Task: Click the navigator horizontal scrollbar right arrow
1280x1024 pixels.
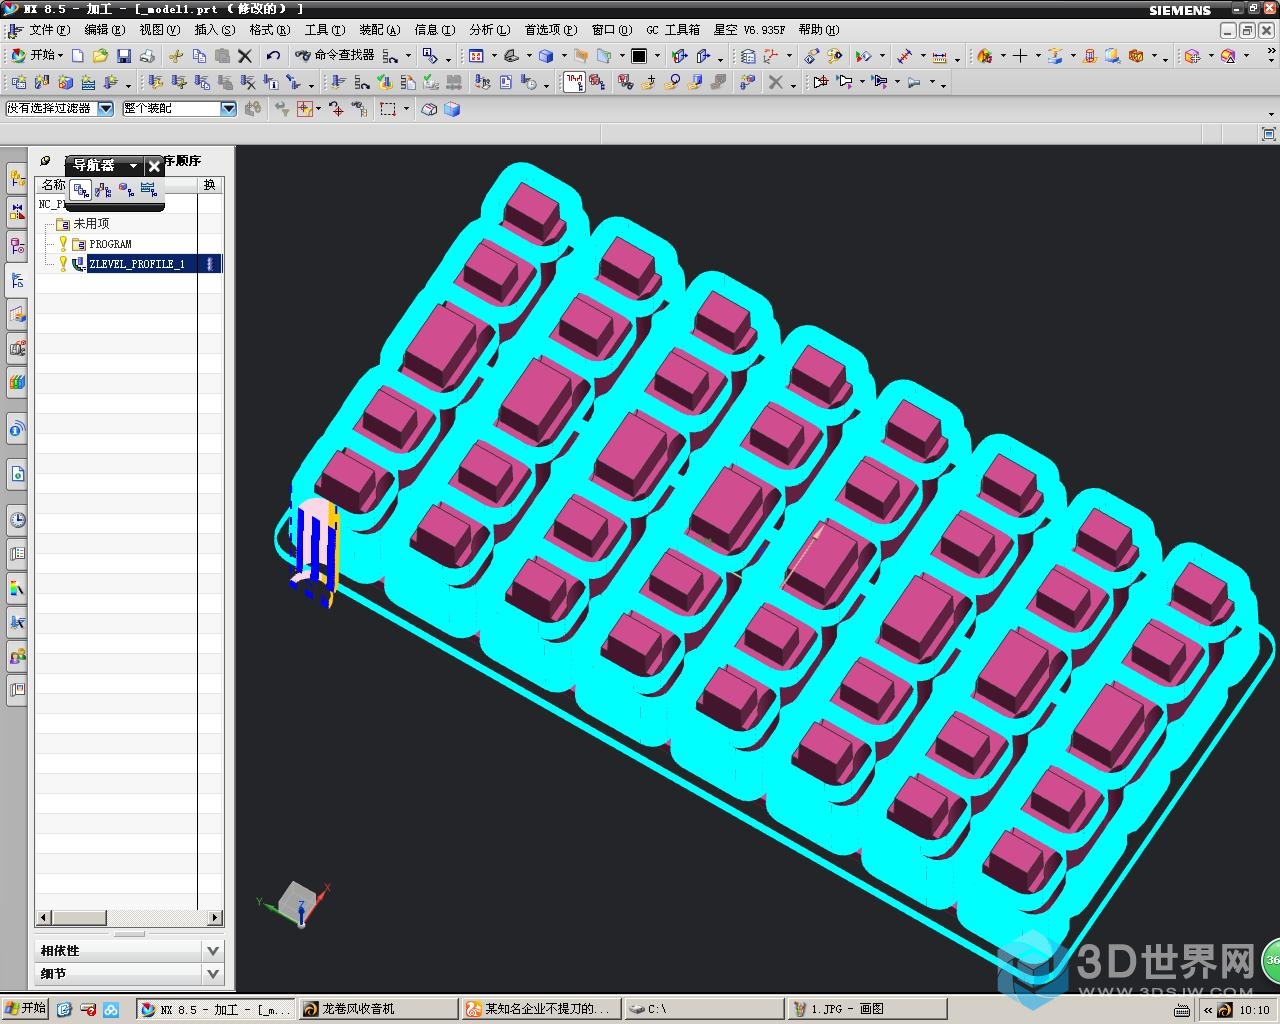Action: click(215, 917)
